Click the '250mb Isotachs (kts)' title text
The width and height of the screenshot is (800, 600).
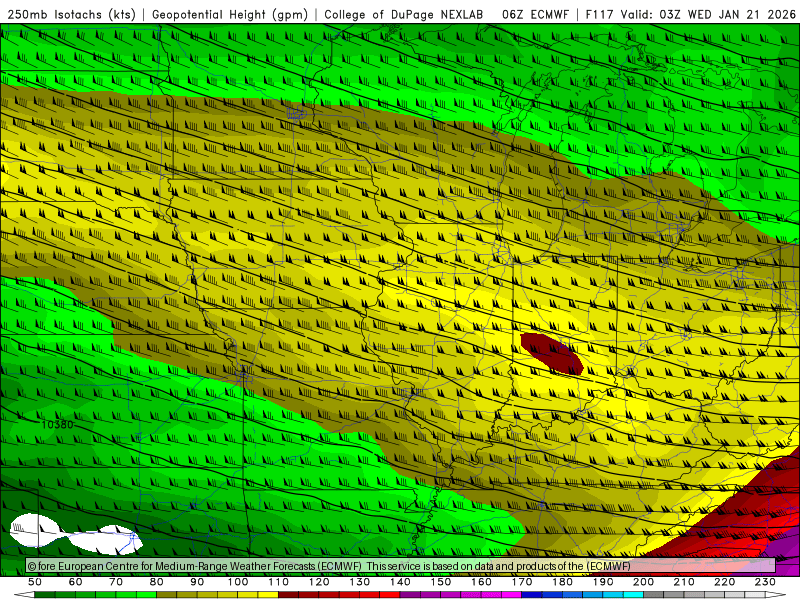pos(71,14)
